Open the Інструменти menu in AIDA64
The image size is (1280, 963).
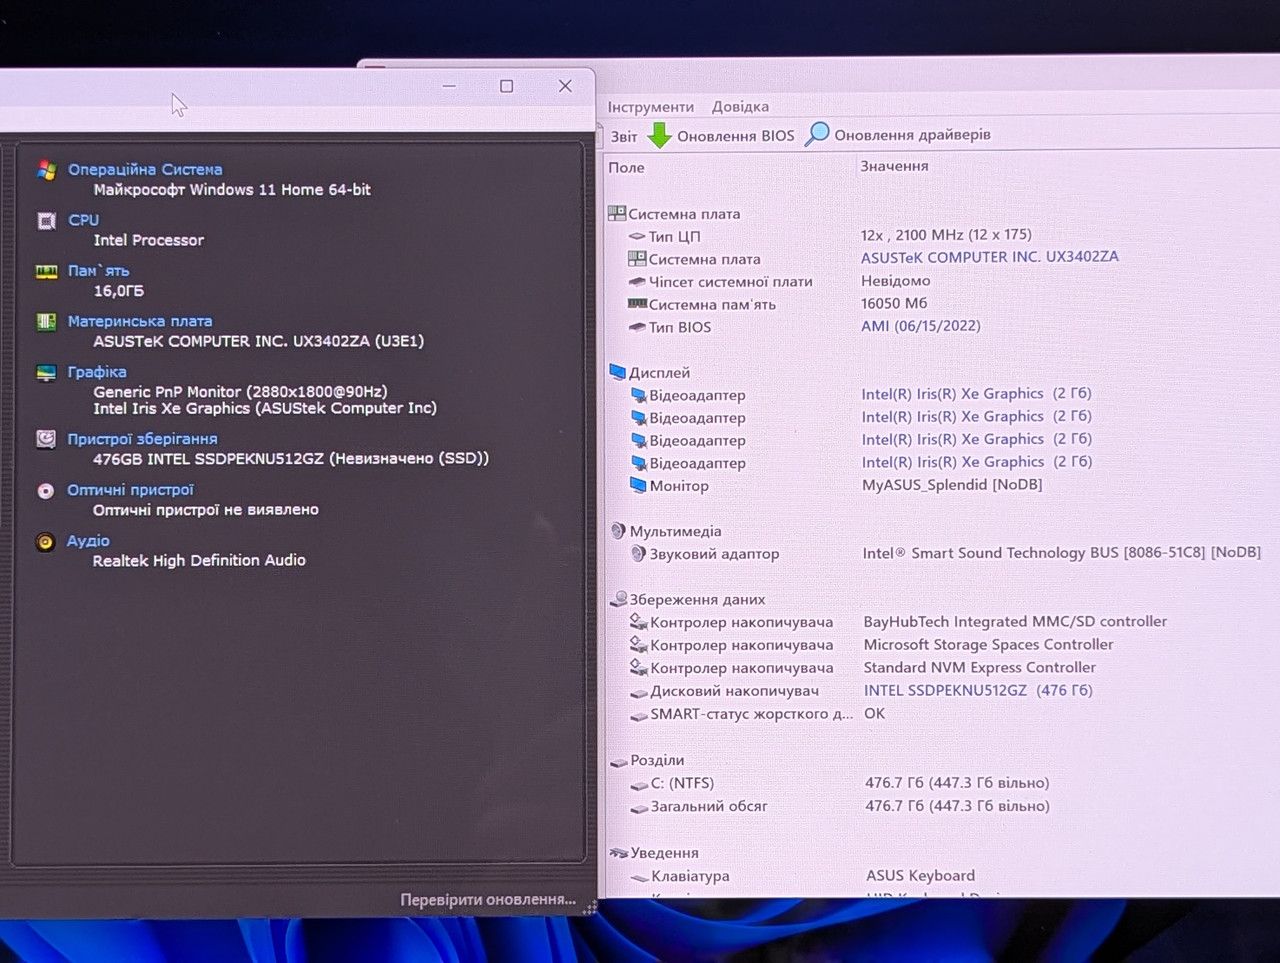651,107
